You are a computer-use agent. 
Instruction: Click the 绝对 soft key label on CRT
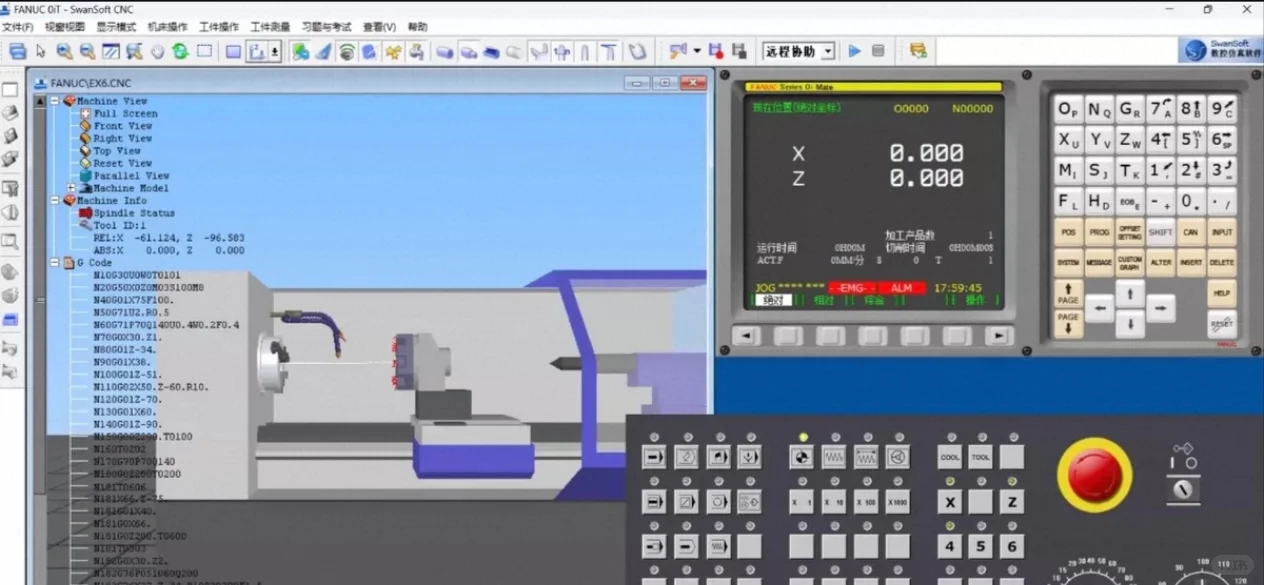[773, 300]
